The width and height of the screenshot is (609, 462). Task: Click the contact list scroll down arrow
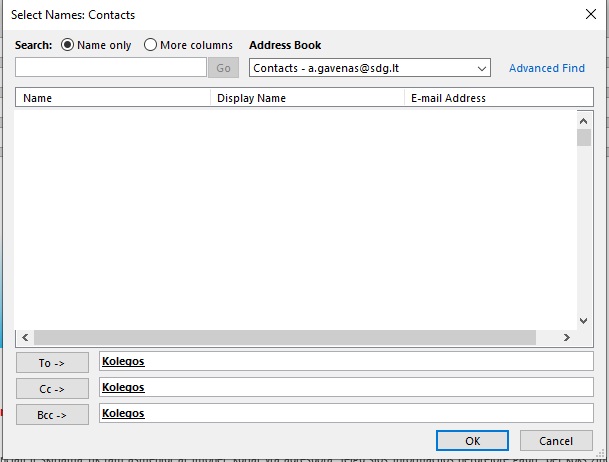coord(584,320)
